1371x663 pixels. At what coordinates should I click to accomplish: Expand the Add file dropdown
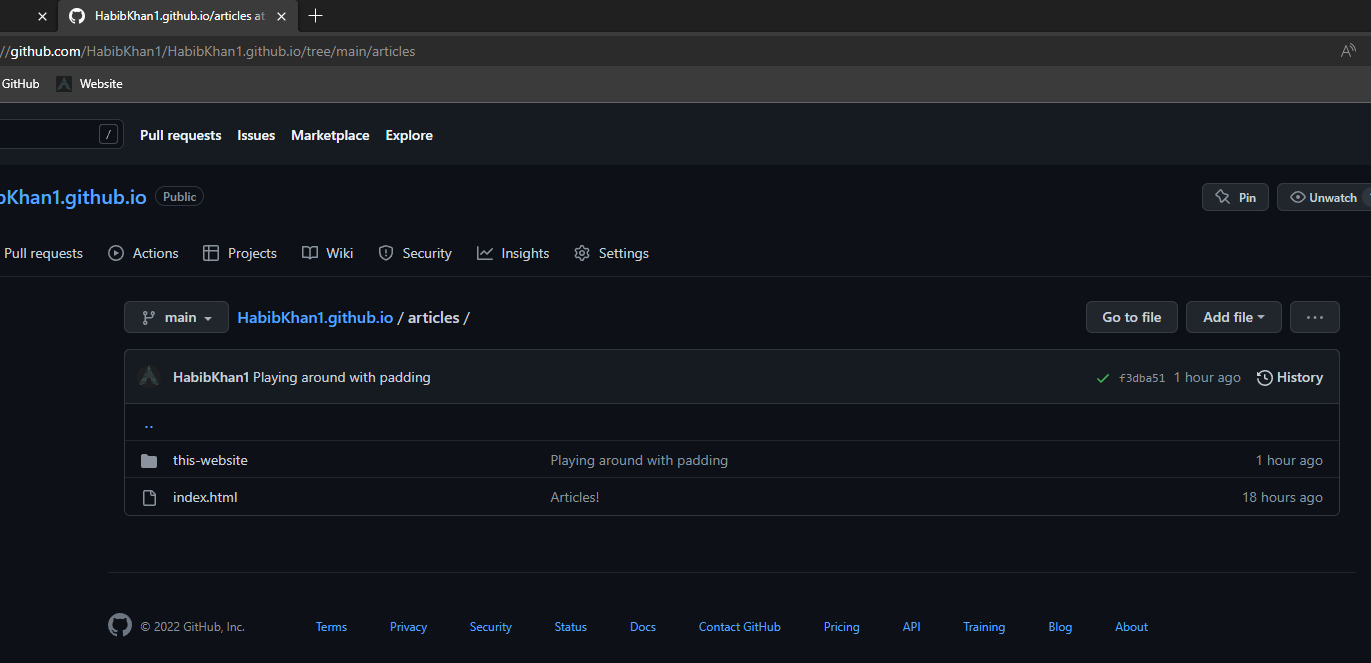click(x=1234, y=317)
